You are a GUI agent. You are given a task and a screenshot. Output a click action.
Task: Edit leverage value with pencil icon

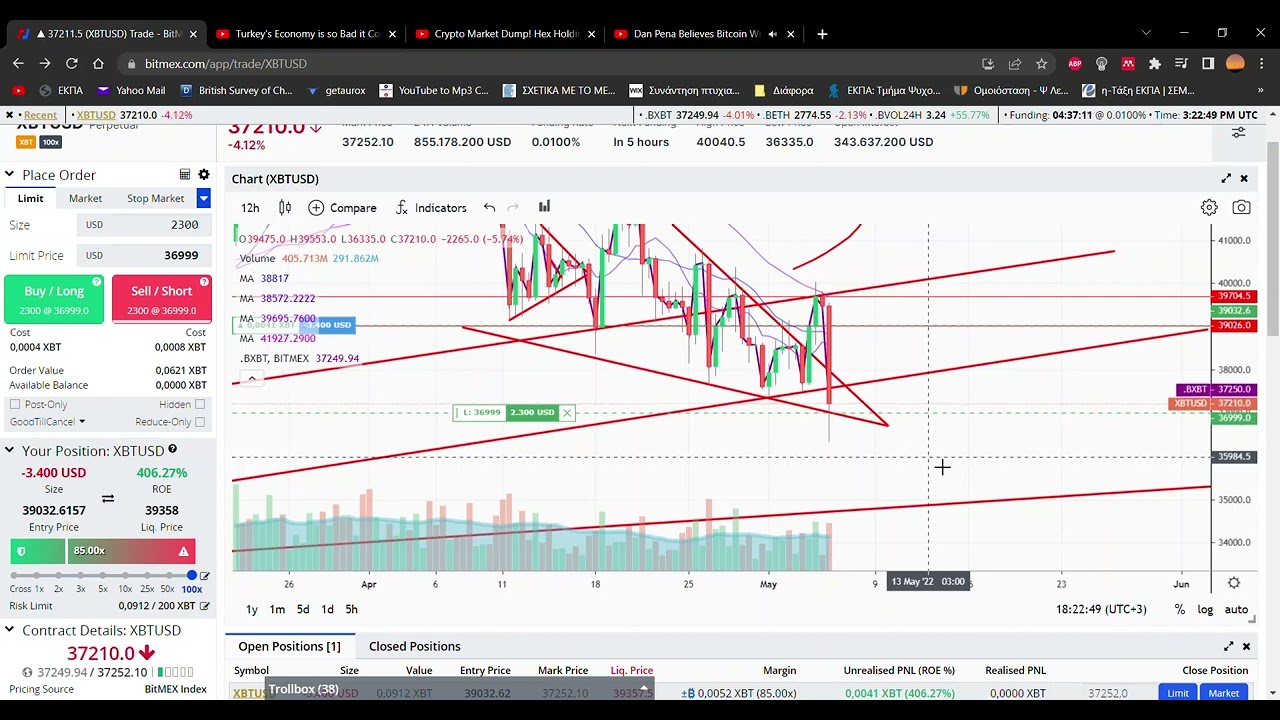click(205, 576)
